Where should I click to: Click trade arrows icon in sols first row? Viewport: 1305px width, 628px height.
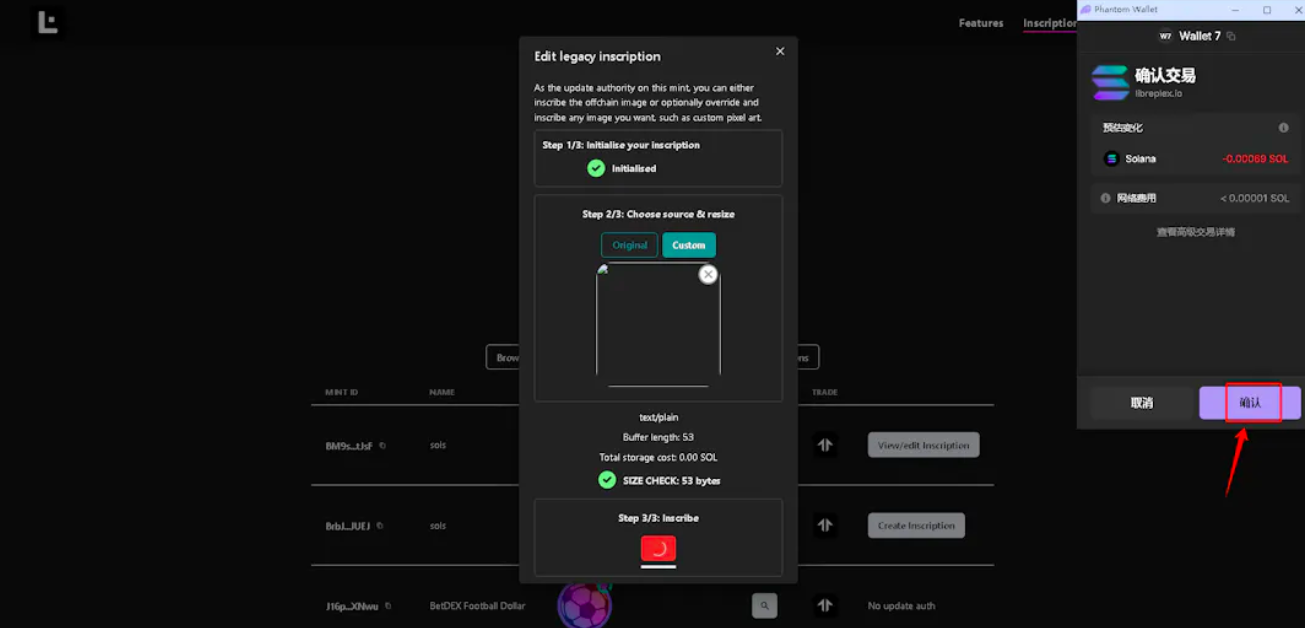click(x=825, y=445)
